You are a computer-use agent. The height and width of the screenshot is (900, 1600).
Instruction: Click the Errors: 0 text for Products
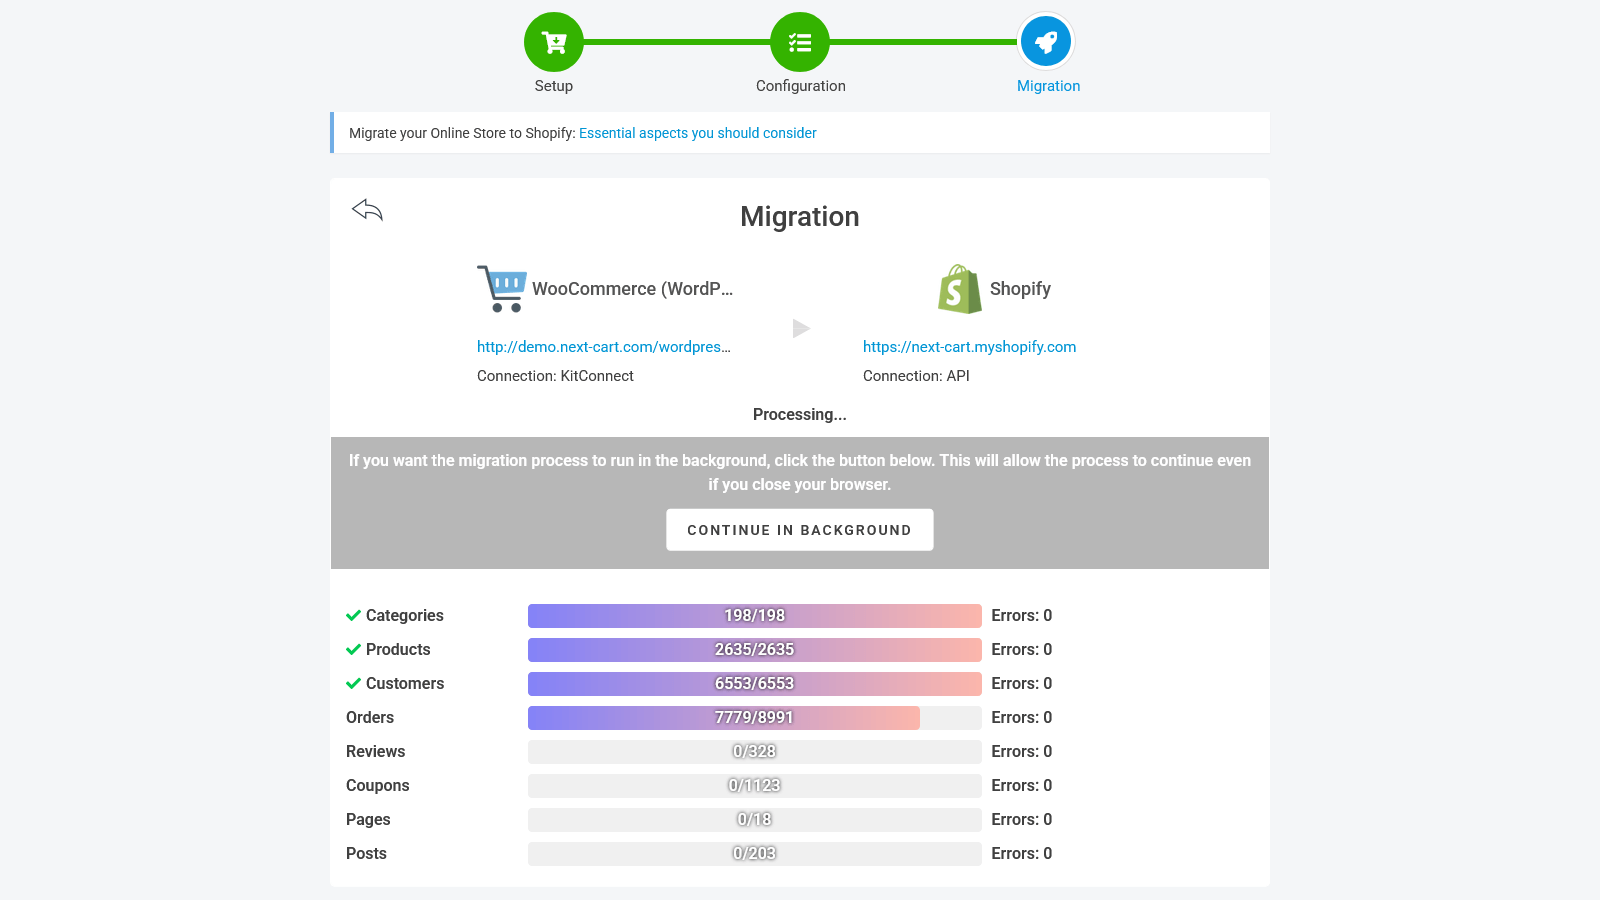coord(1022,650)
